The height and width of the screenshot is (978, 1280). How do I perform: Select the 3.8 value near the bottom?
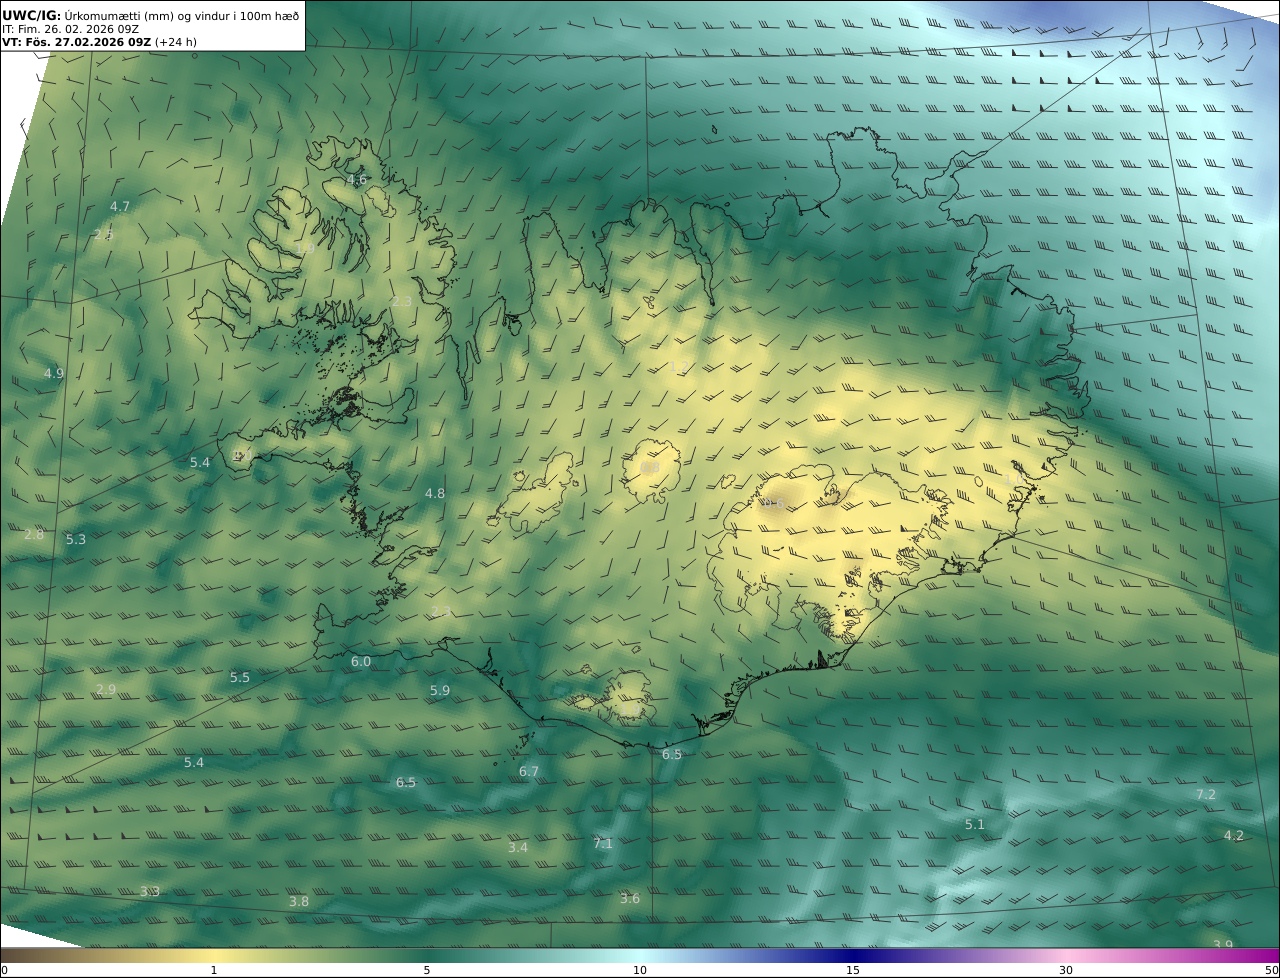pyautogui.click(x=299, y=901)
